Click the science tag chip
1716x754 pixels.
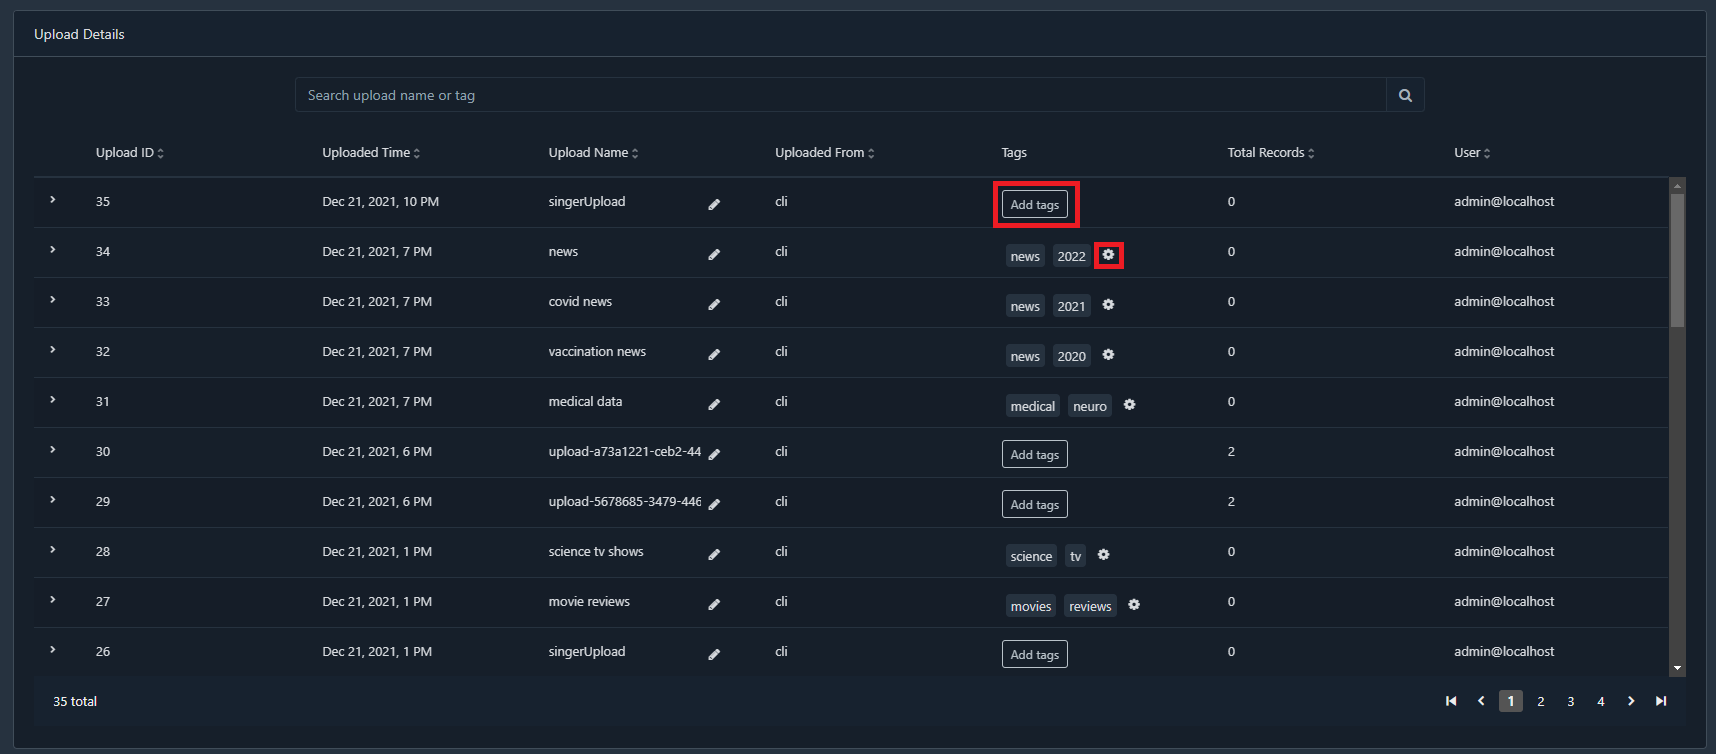point(1031,556)
